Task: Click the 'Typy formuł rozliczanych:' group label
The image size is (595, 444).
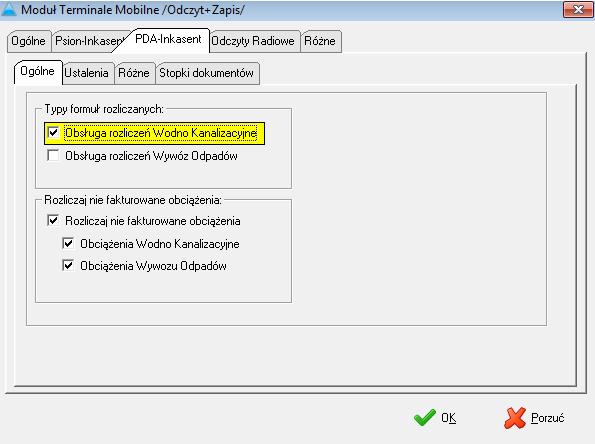Action: pos(104,109)
